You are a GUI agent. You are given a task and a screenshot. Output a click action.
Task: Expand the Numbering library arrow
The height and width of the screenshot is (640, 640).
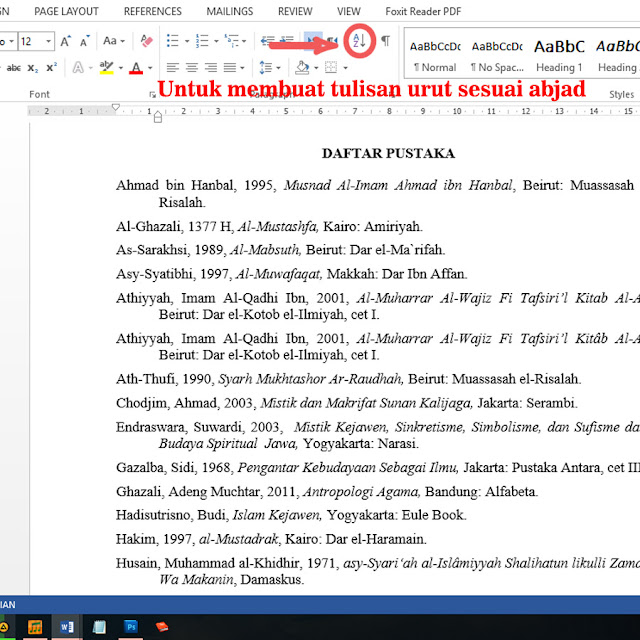(216, 41)
